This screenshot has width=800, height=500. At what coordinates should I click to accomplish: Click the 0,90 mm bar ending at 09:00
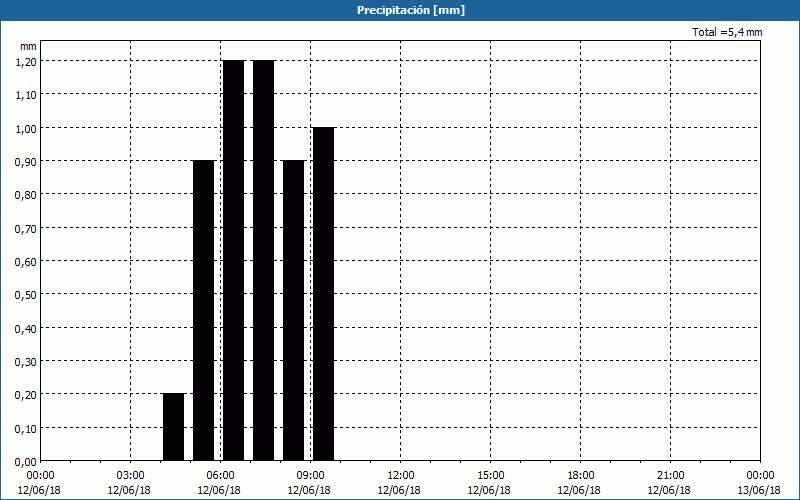click(x=294, y=311)
